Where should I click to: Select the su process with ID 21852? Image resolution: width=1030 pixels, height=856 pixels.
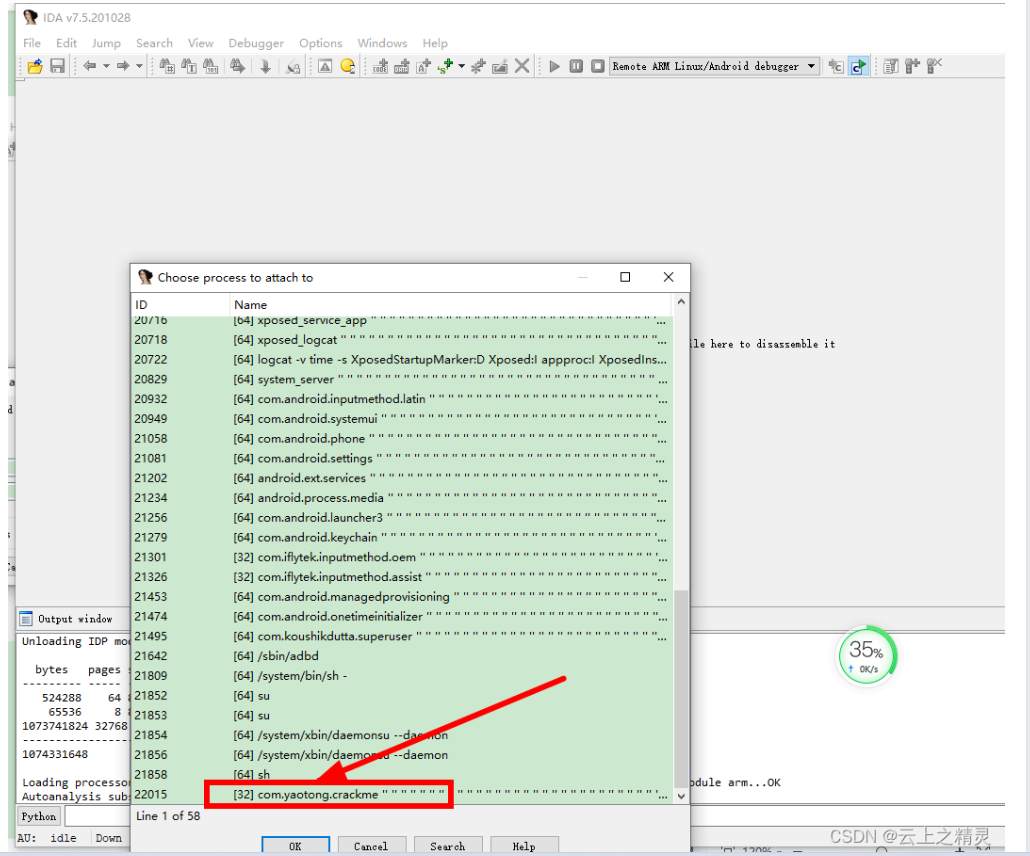402,695
